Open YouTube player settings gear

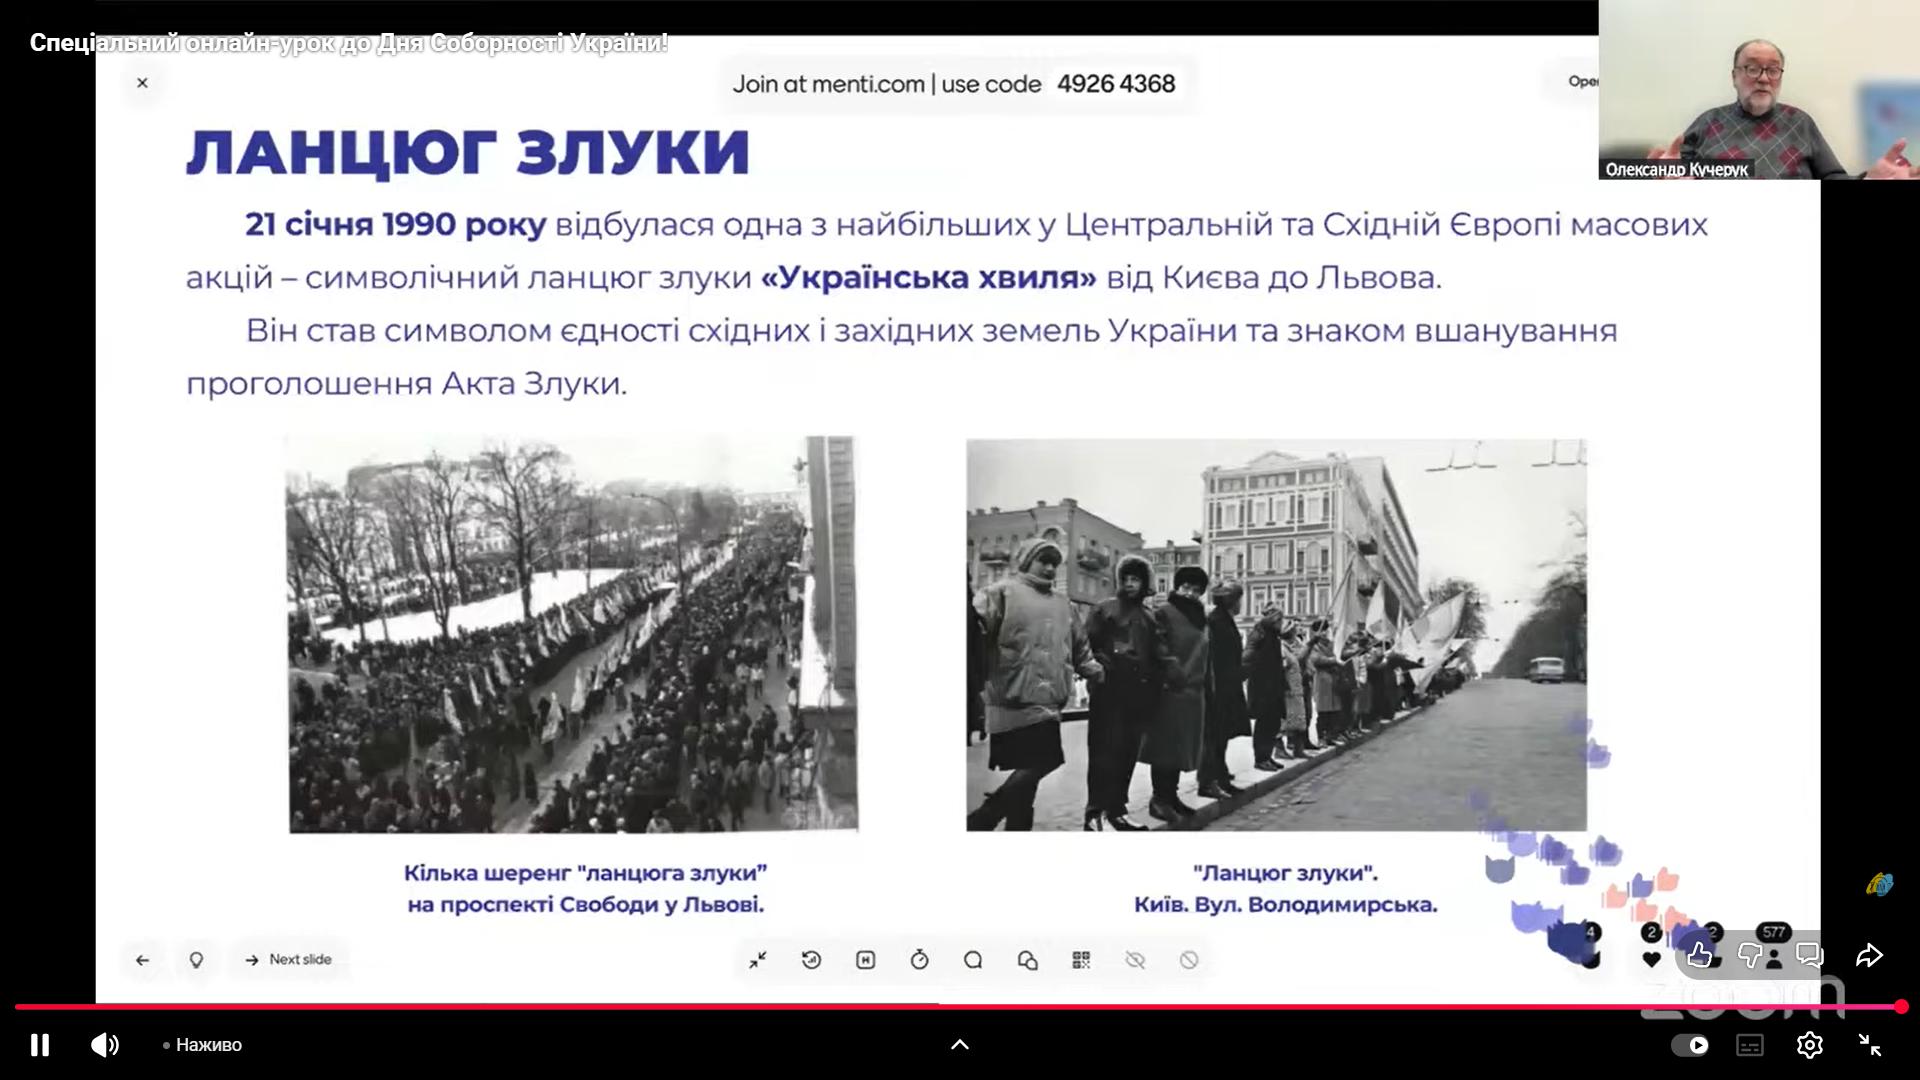(x=1809, y=1045)
